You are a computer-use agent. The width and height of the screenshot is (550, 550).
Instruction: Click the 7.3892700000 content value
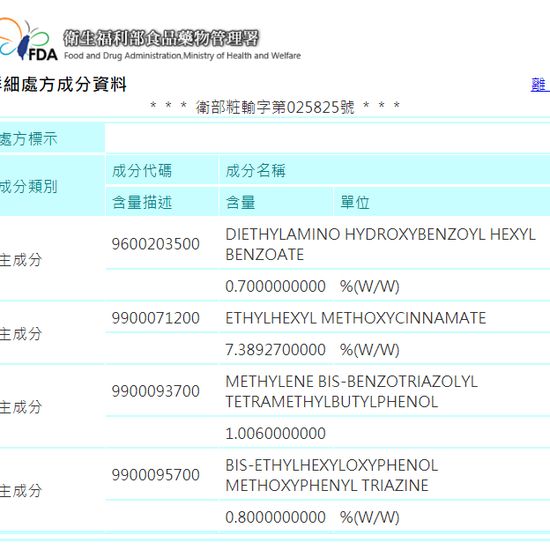275,350
